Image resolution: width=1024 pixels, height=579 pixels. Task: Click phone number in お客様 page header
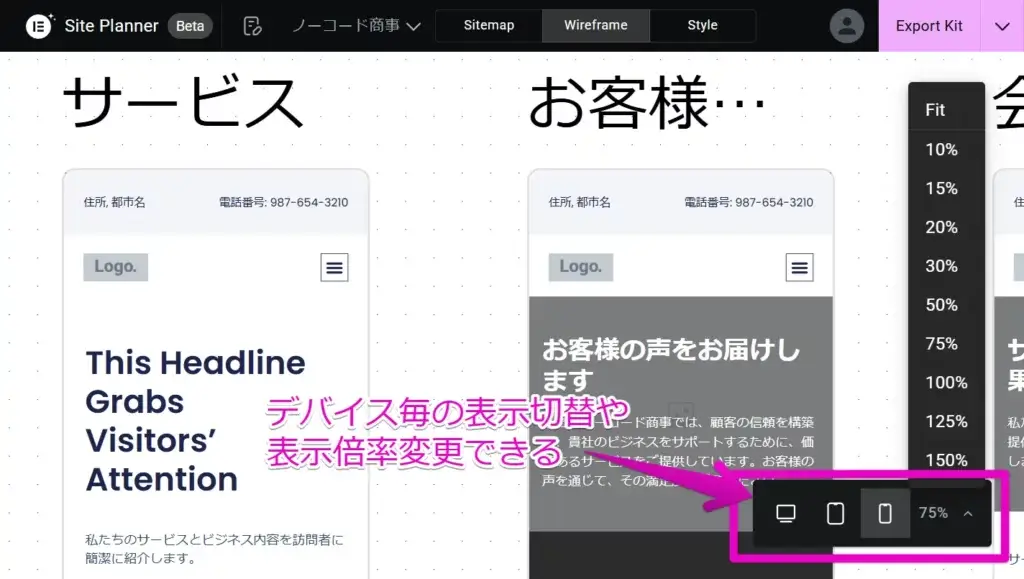pos(748,202)
